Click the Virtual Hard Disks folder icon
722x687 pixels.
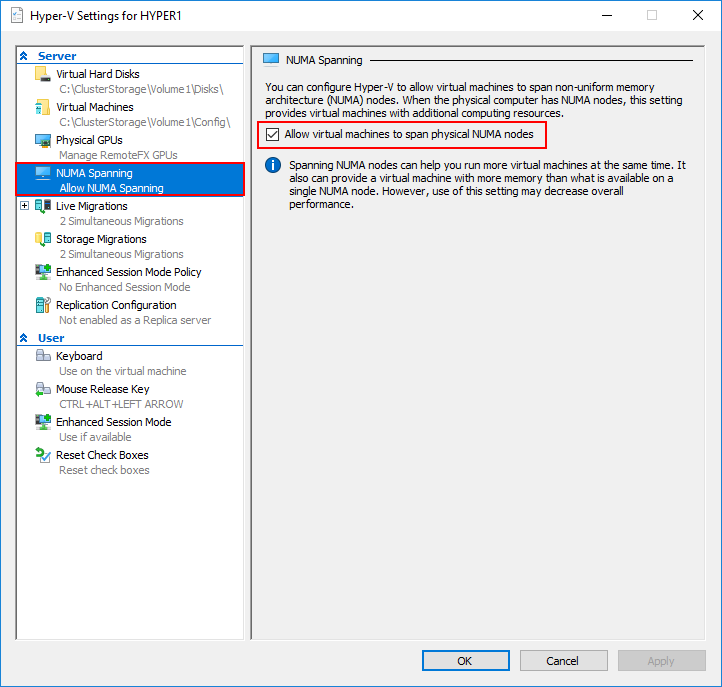pos(43,74)
